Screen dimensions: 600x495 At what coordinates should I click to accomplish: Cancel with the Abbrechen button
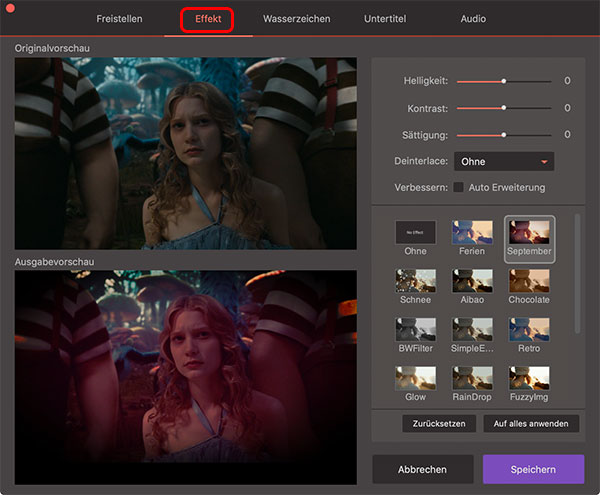click(x=422, y=469)
